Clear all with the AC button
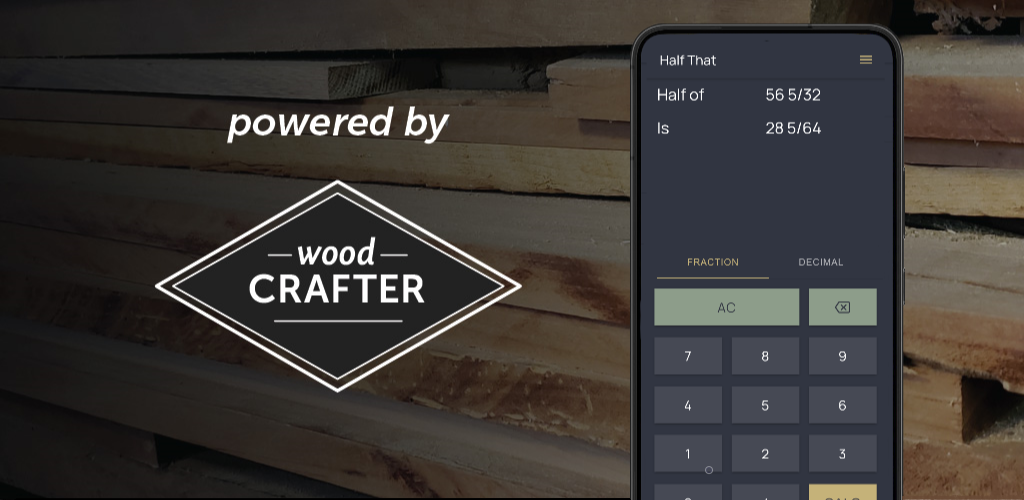Viewport: 1024px width, 500px height. point(726,307)
